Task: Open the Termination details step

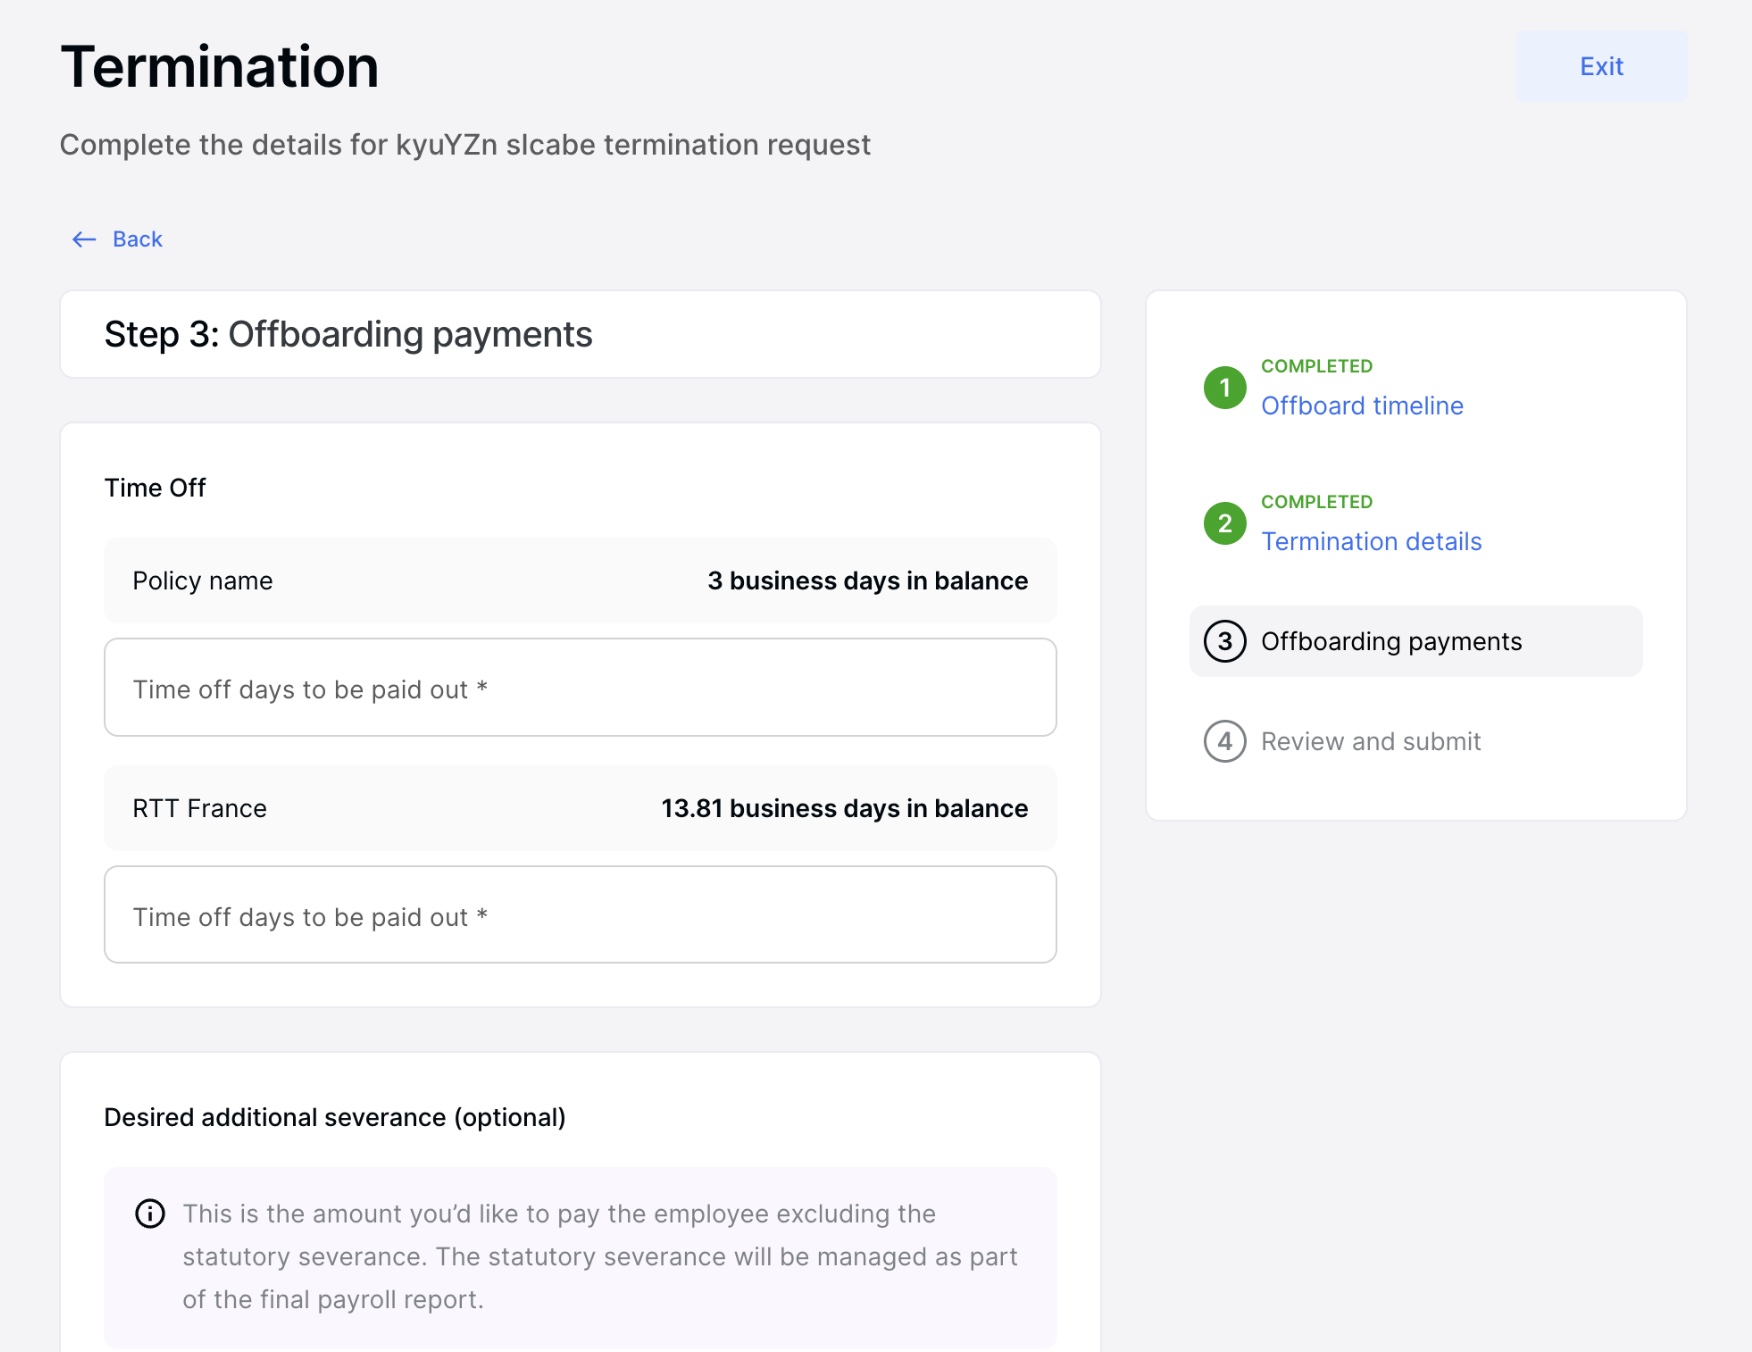Action: click(1371, 541)
